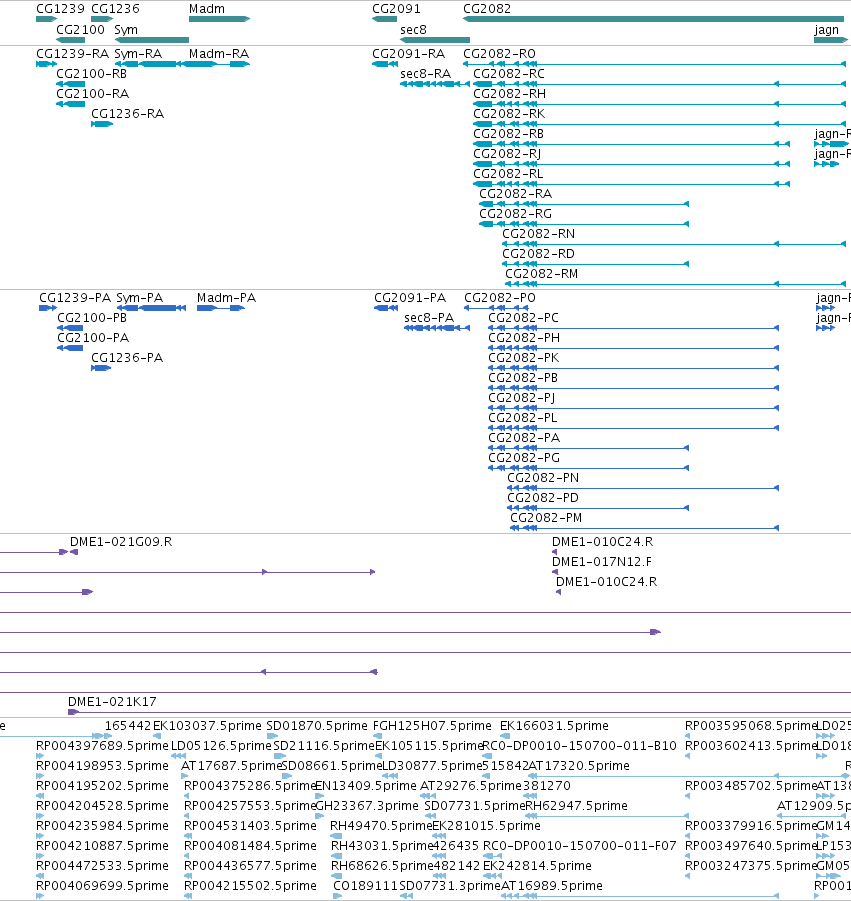Image resolution: width=851 pixels, height=901 pixels.
Task: Open the CG2082-RN transcript label
Action: (x=539, y=233)
